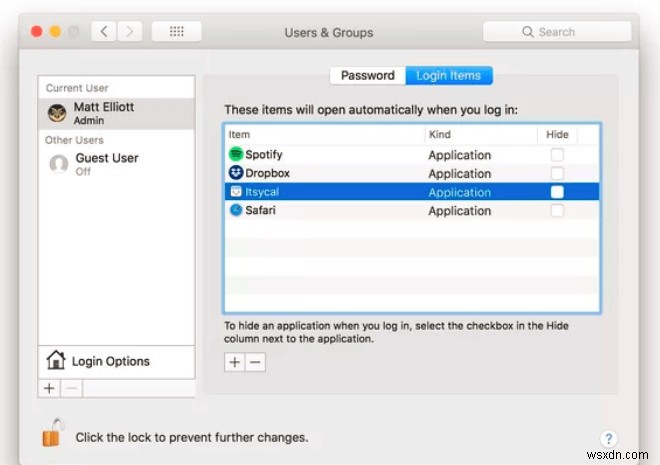Screen dimensions: 660x465
Task: Click the lock instruction text
Action: pyautogui.click(x=192, y=438)
